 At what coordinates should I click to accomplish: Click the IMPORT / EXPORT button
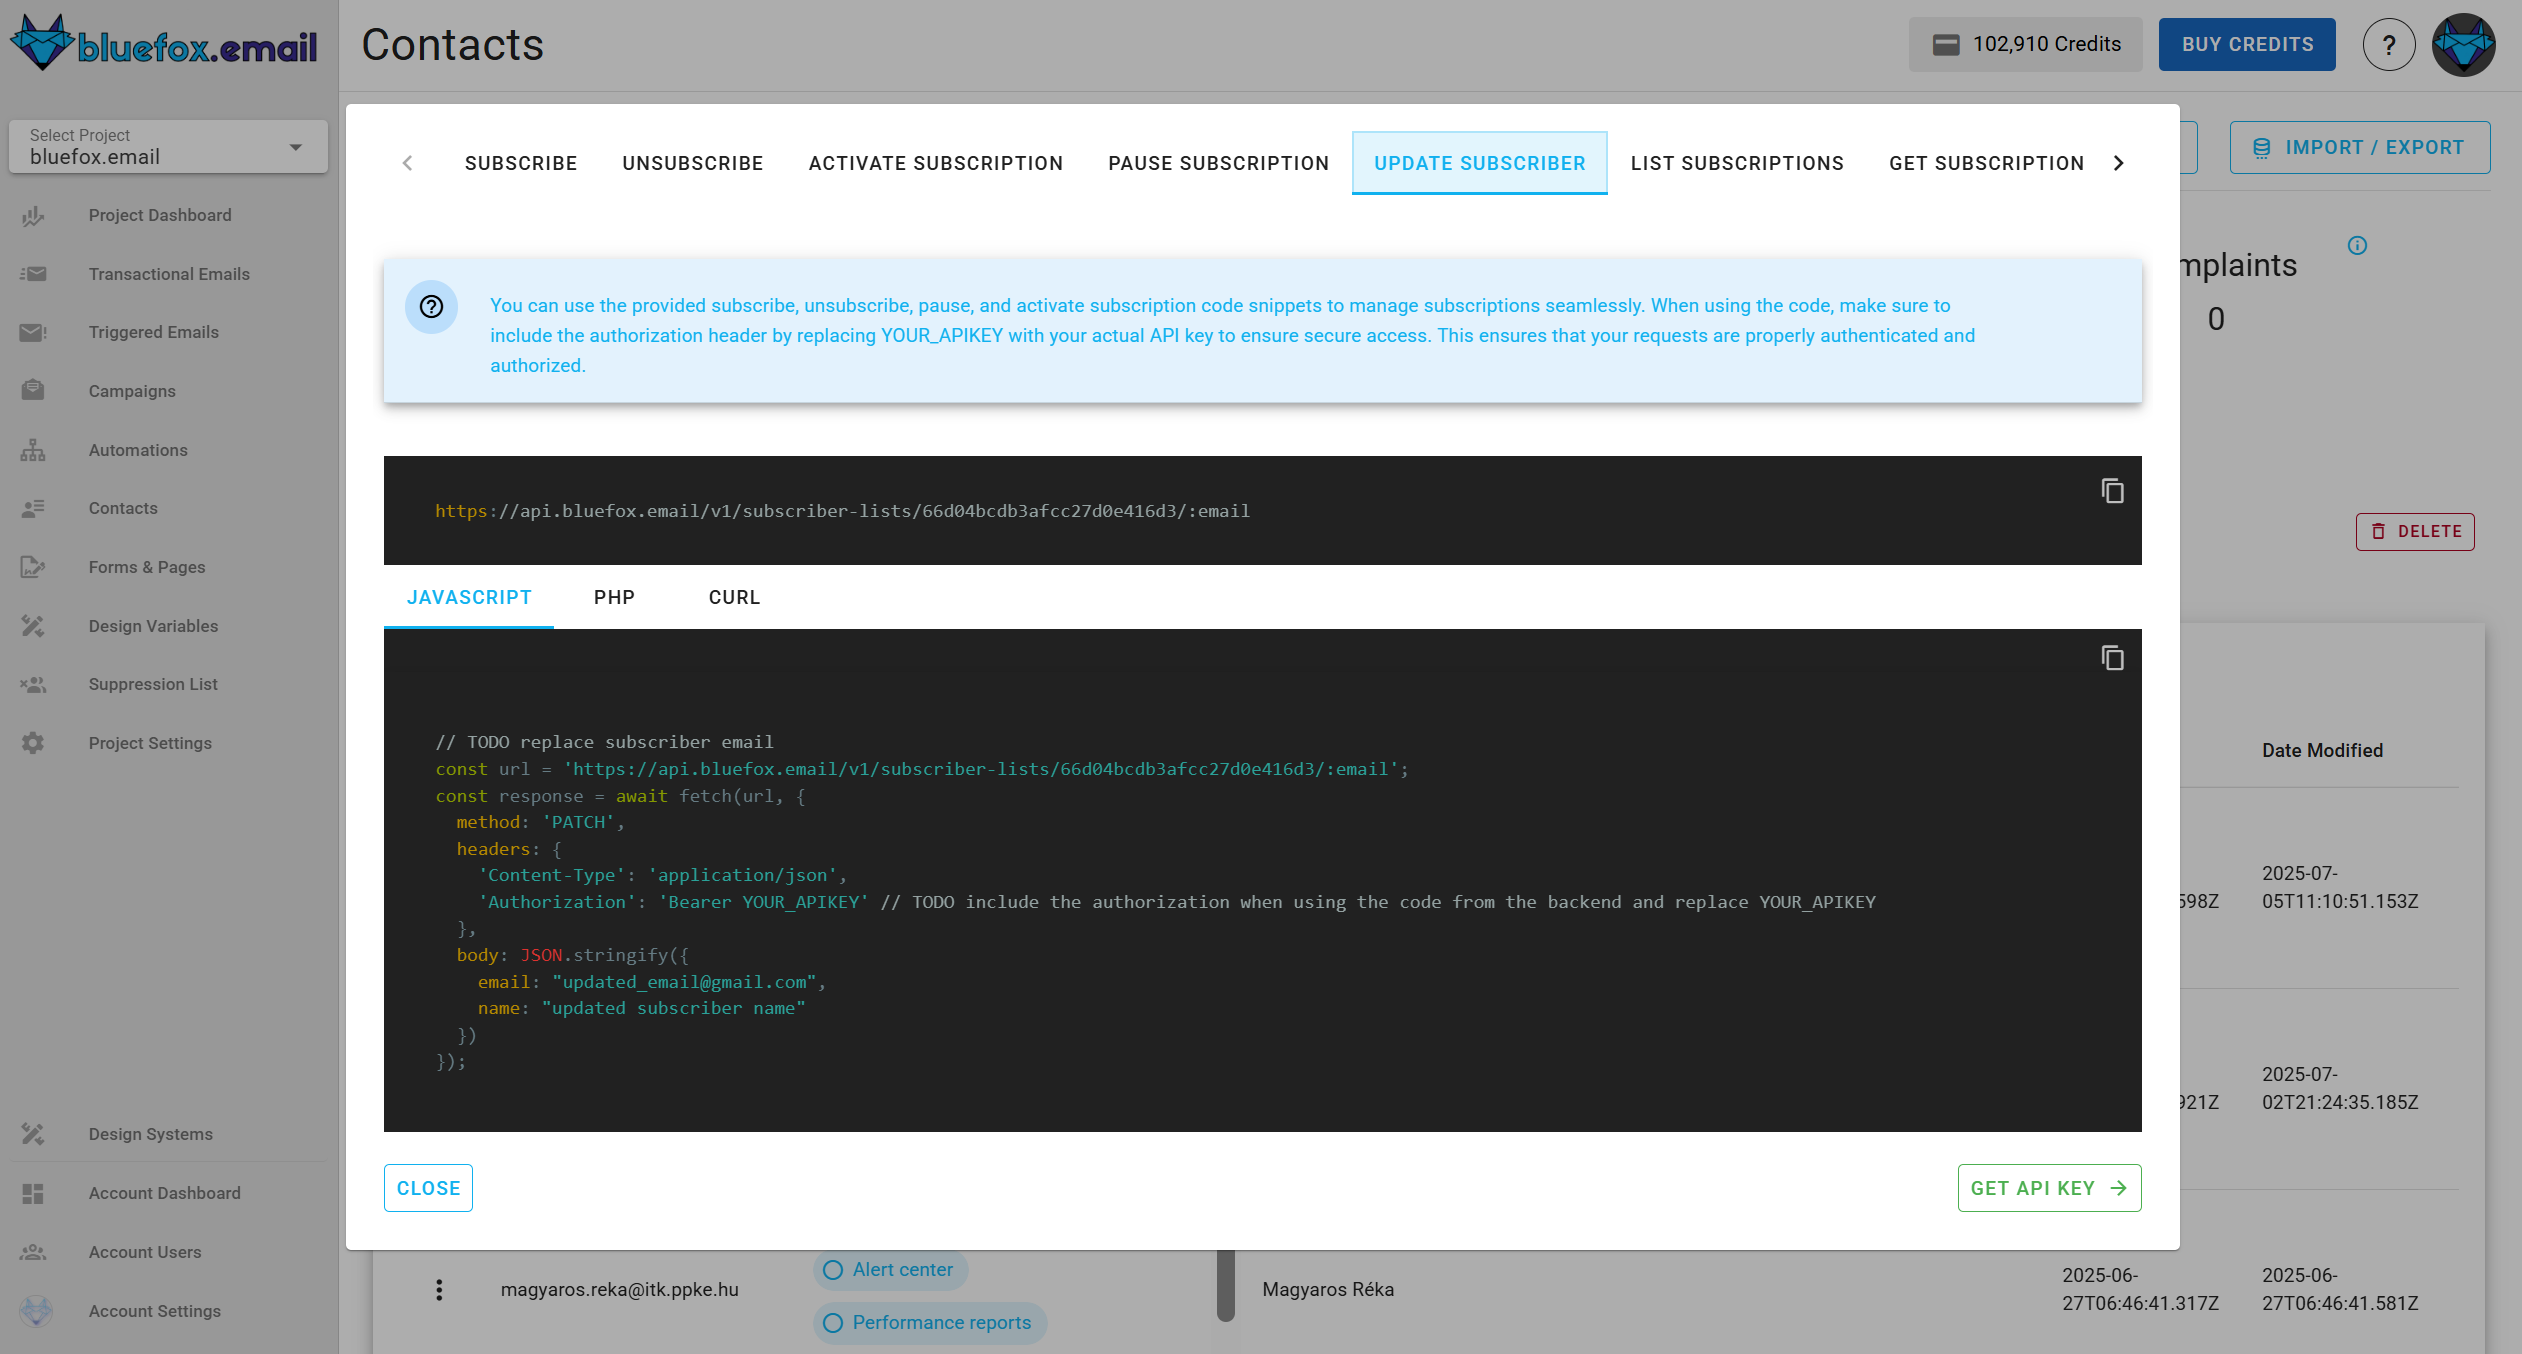coord(2360,146)
